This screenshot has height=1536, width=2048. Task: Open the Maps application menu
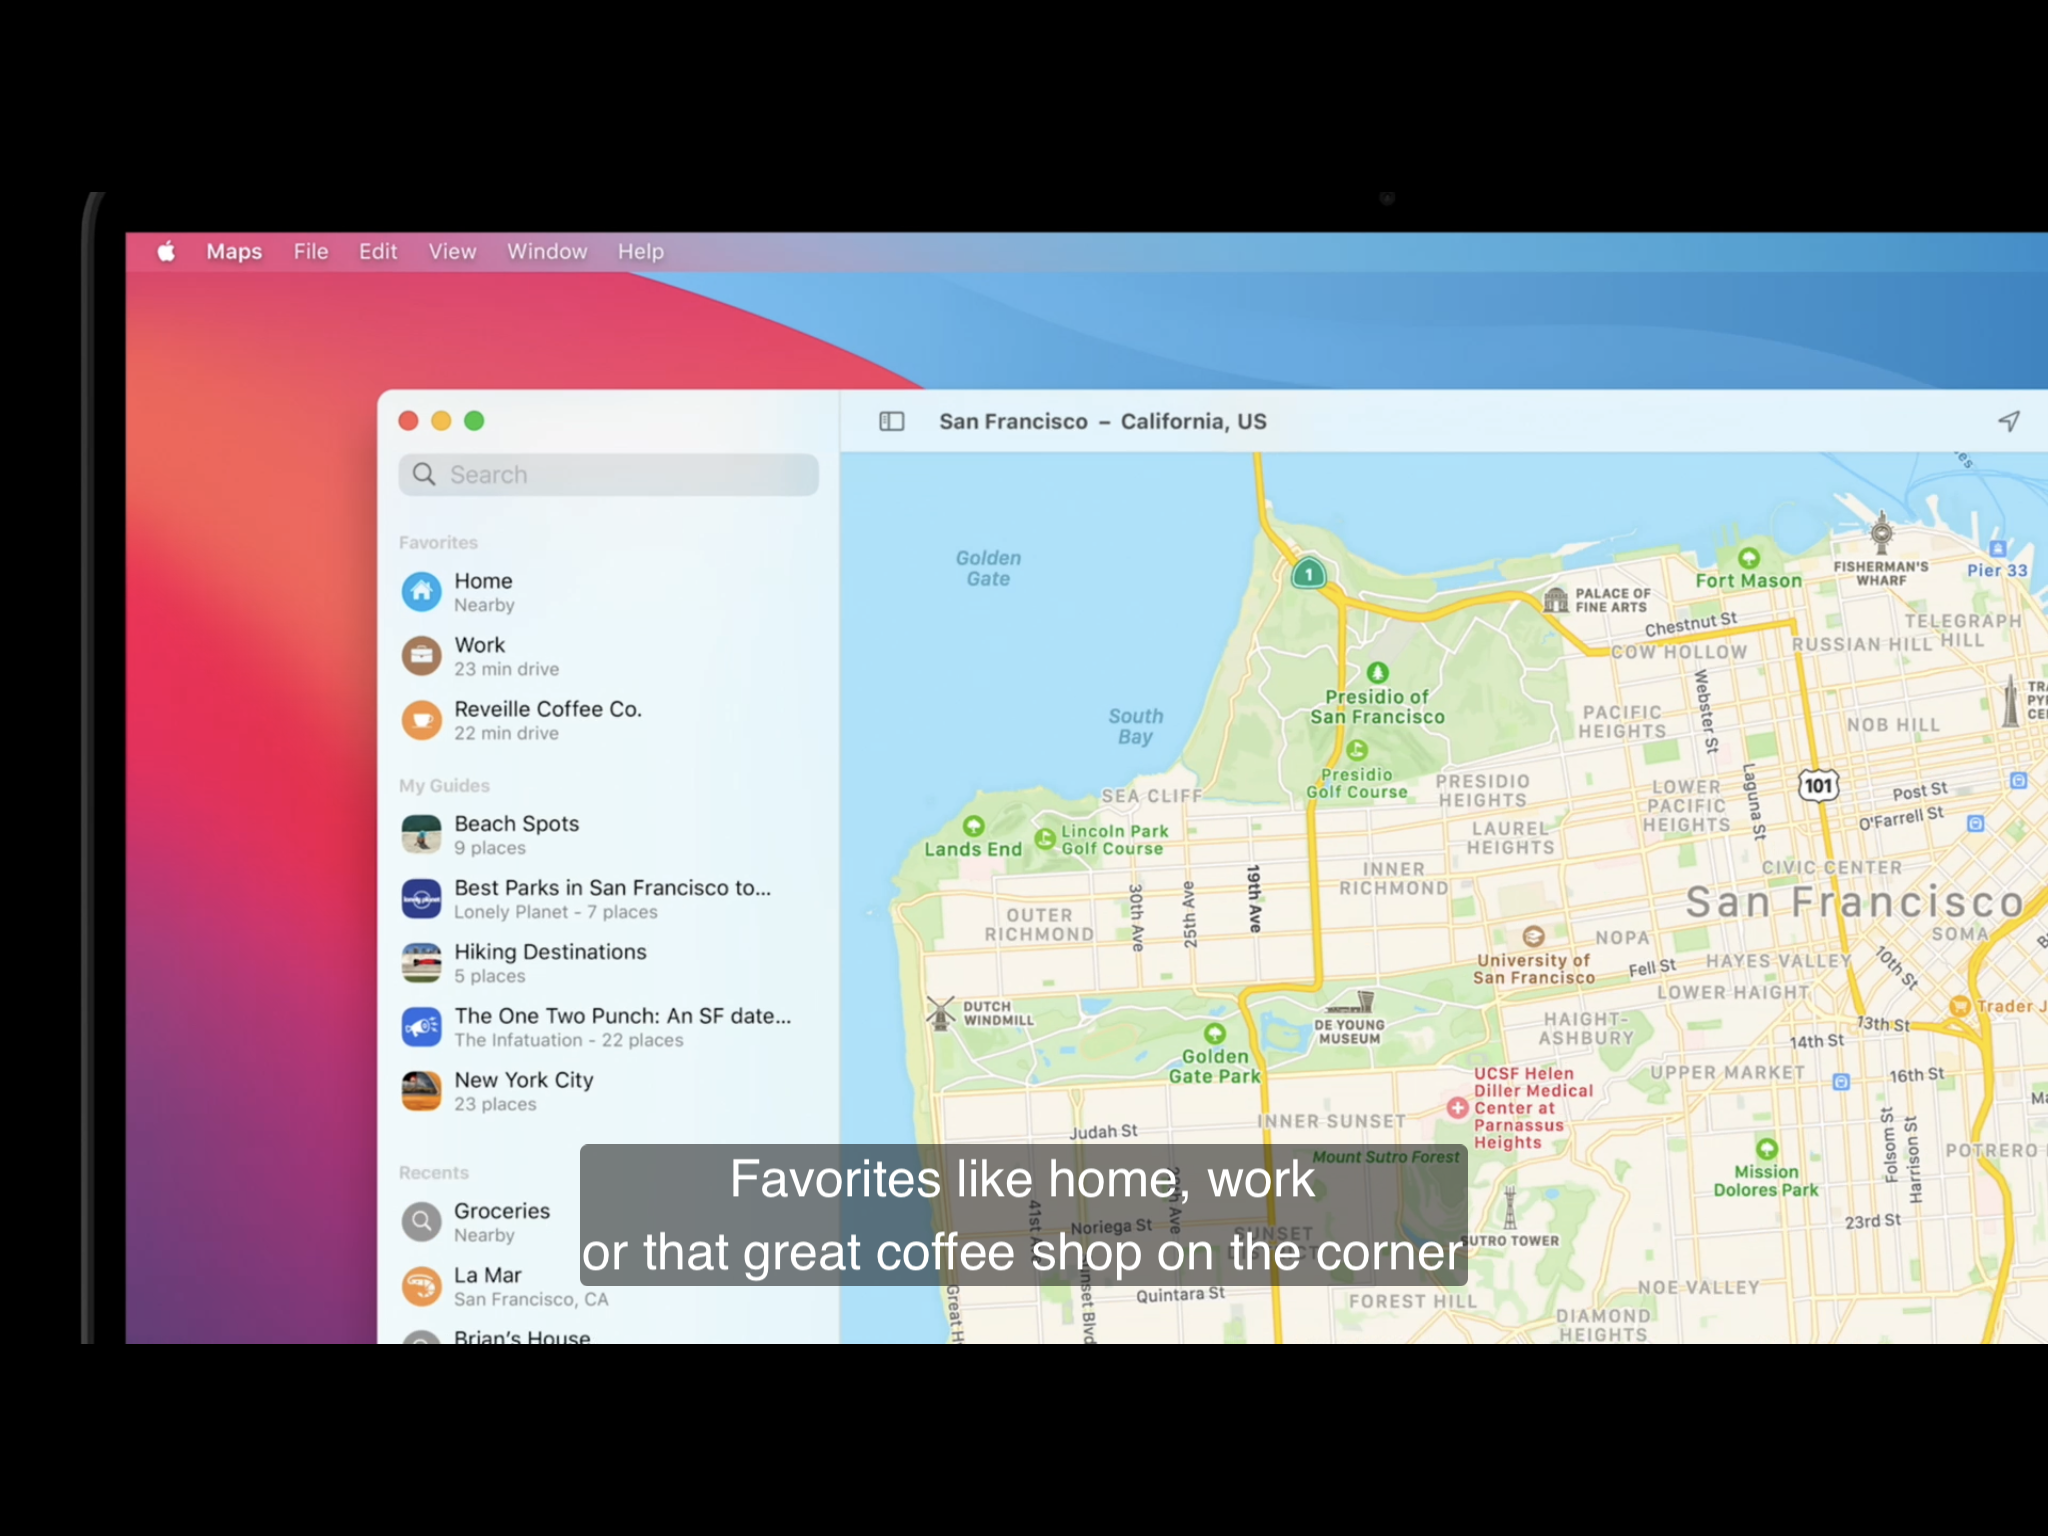234,251
